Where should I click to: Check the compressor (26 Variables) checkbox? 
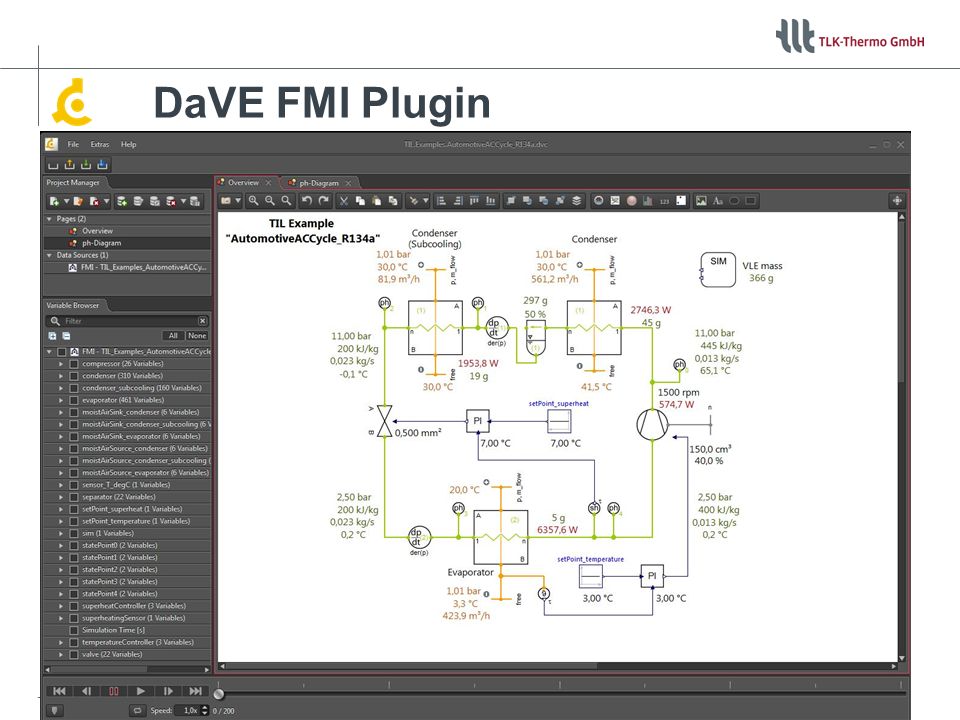[x=73, y=364]
